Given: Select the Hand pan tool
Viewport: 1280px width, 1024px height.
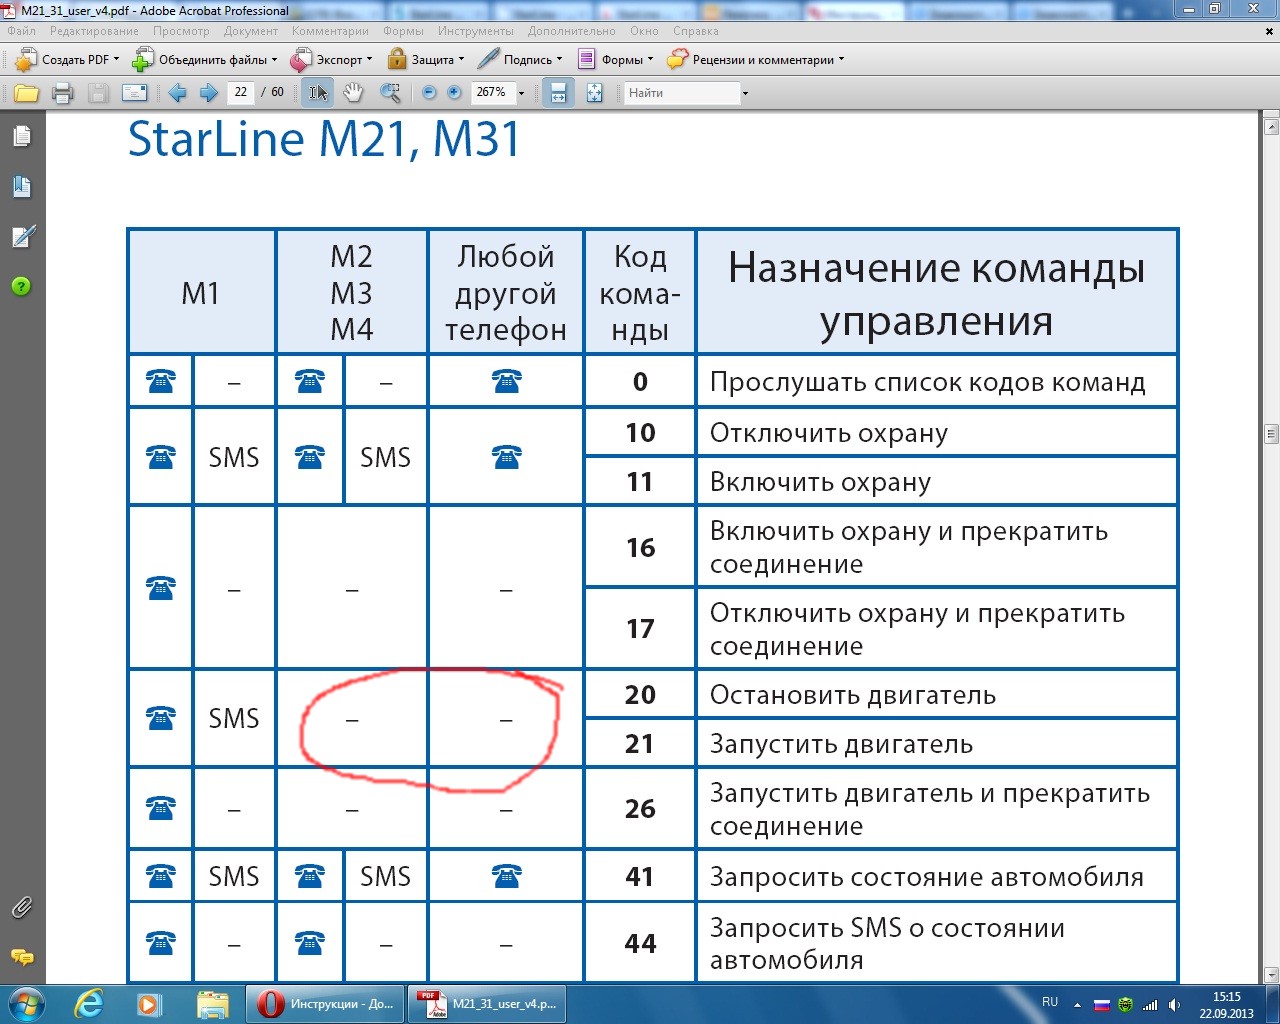Looking at the screenshot, I should click(x=353, y=93).
